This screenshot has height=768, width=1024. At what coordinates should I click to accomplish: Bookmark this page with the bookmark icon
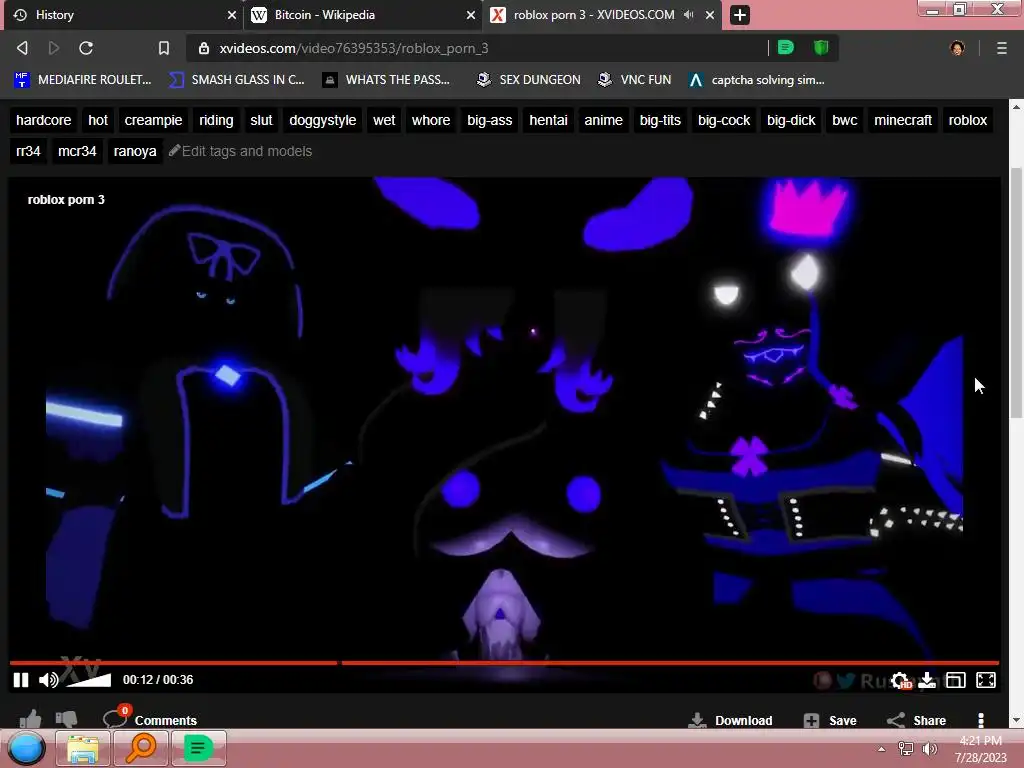[164, 48]
